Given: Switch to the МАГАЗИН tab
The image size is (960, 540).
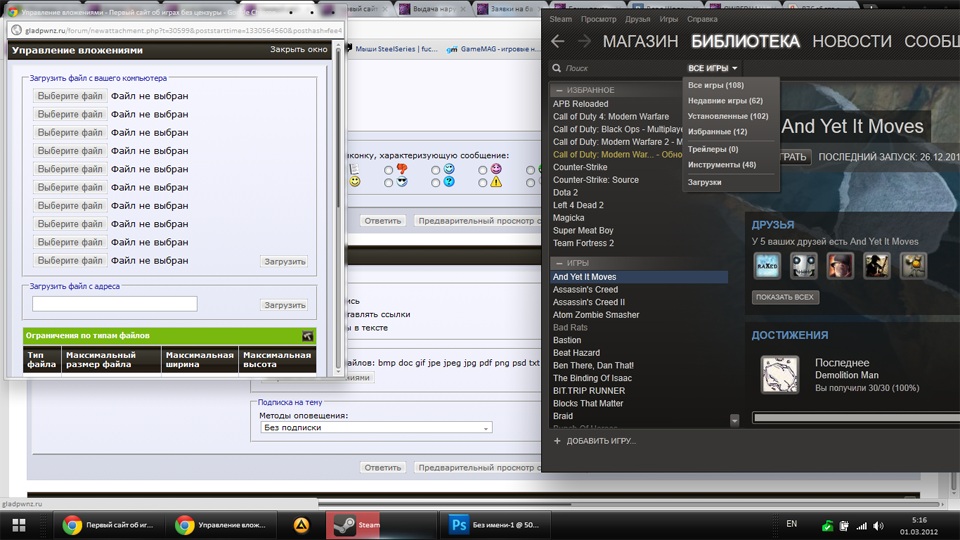Looking at the screenshot, I should pyautogui.click(x=640, y=41).
